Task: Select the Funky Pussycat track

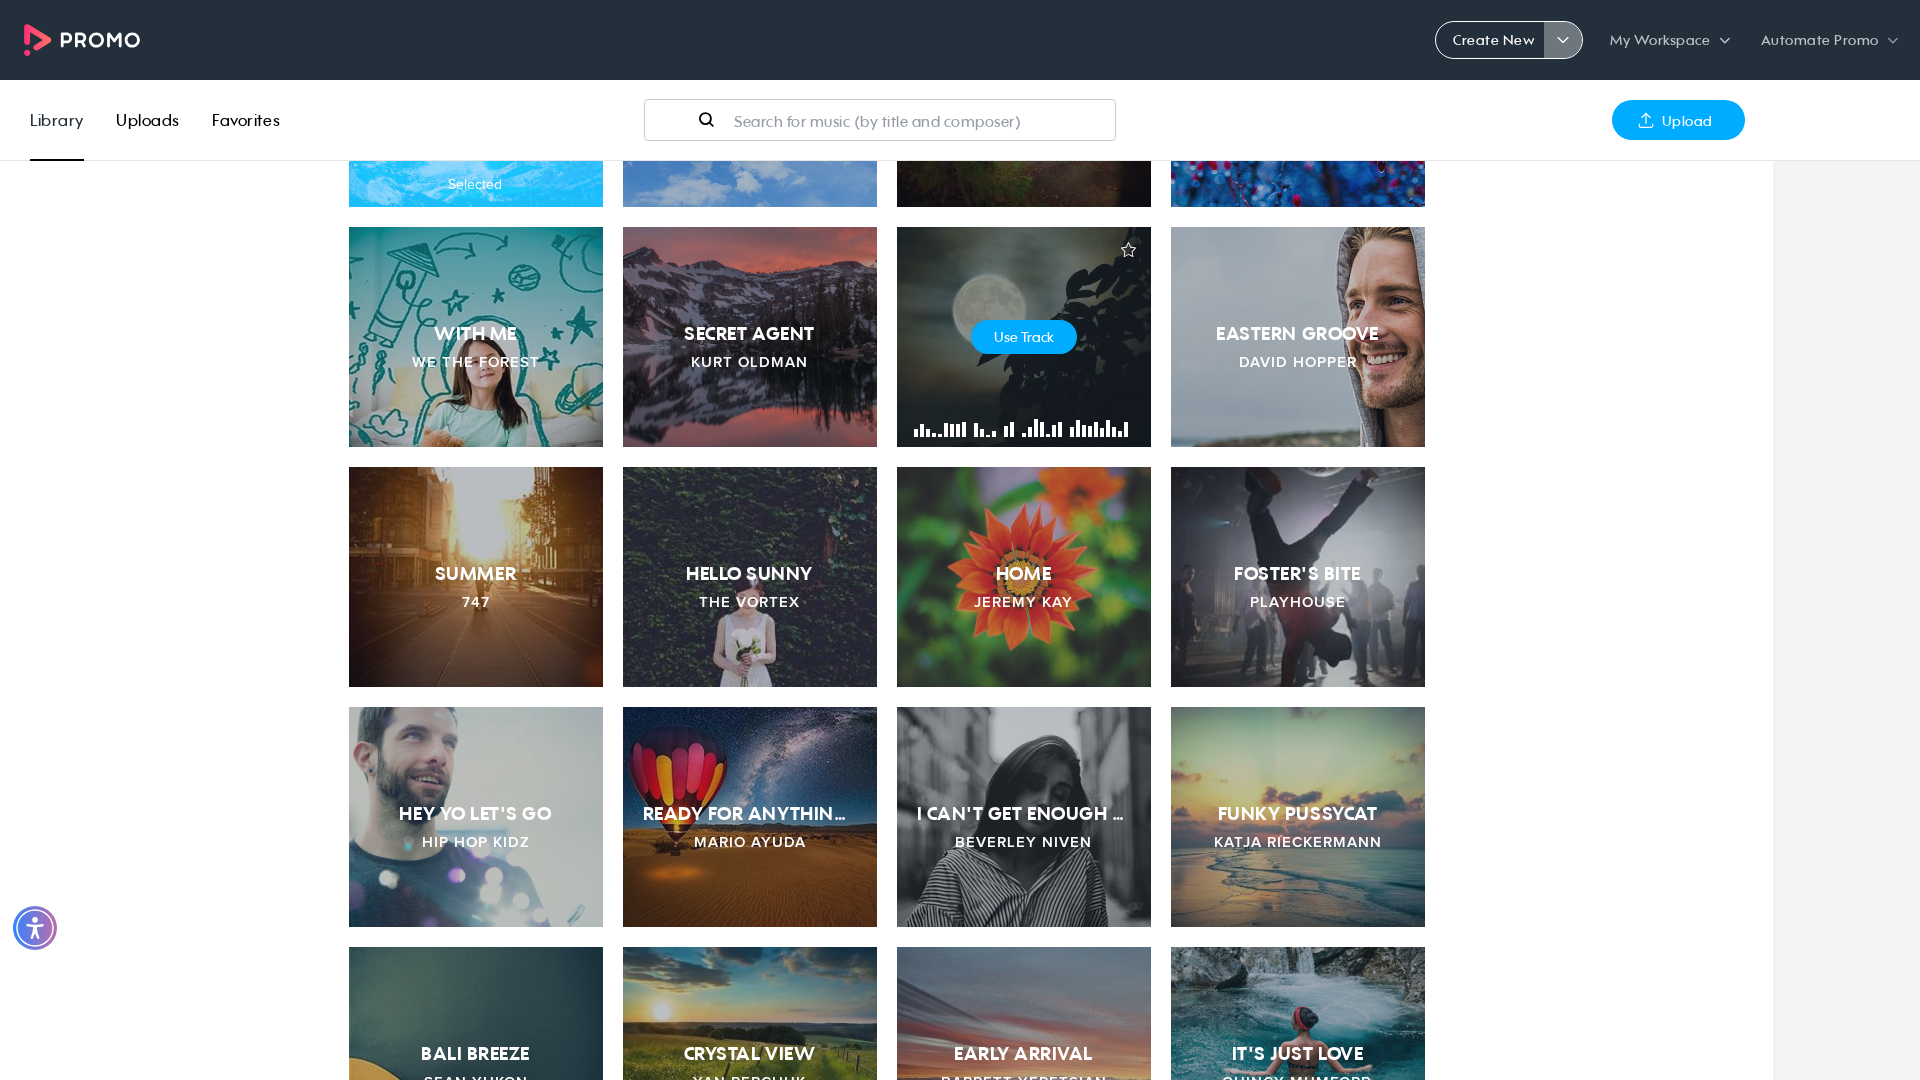Action: pos(1298,817)
